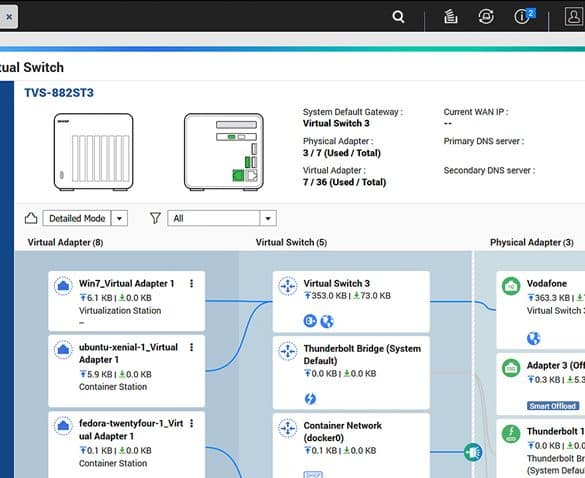The image size is (585, 478).
Task: Select the Virtual Switch 3 card title
Action: tap(337, 284)
